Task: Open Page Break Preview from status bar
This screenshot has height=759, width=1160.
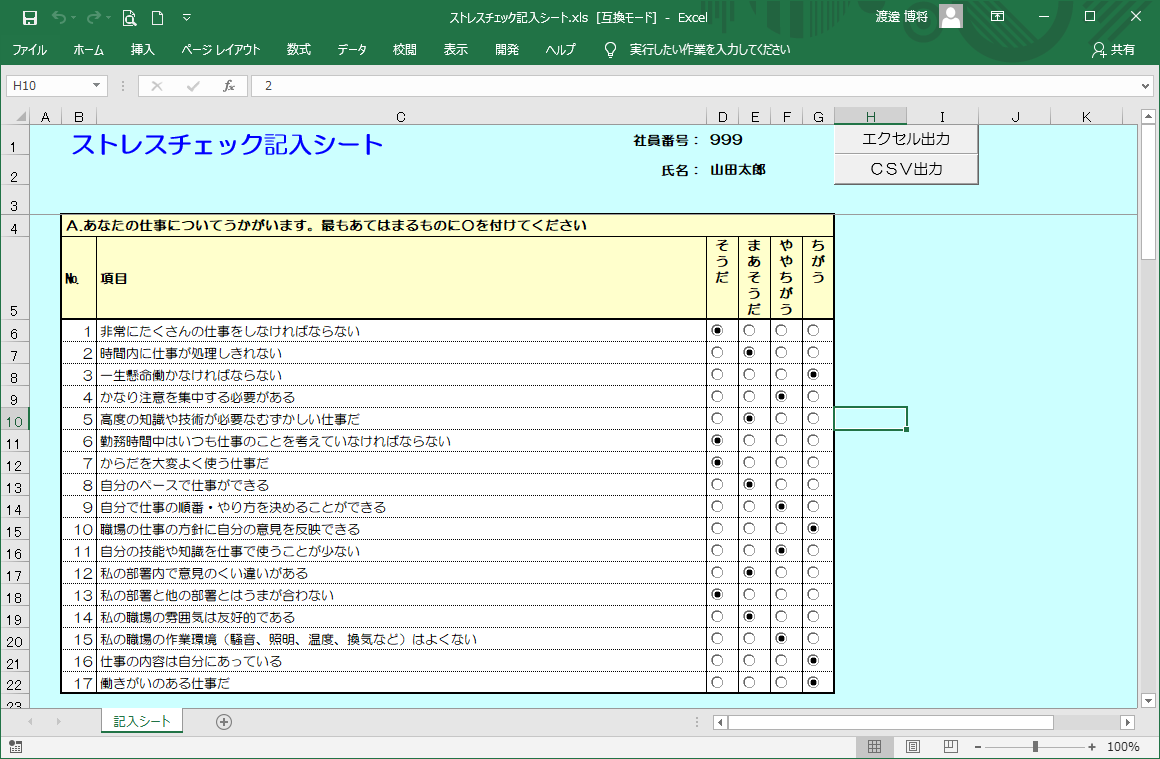Action: tap(950, 746)
